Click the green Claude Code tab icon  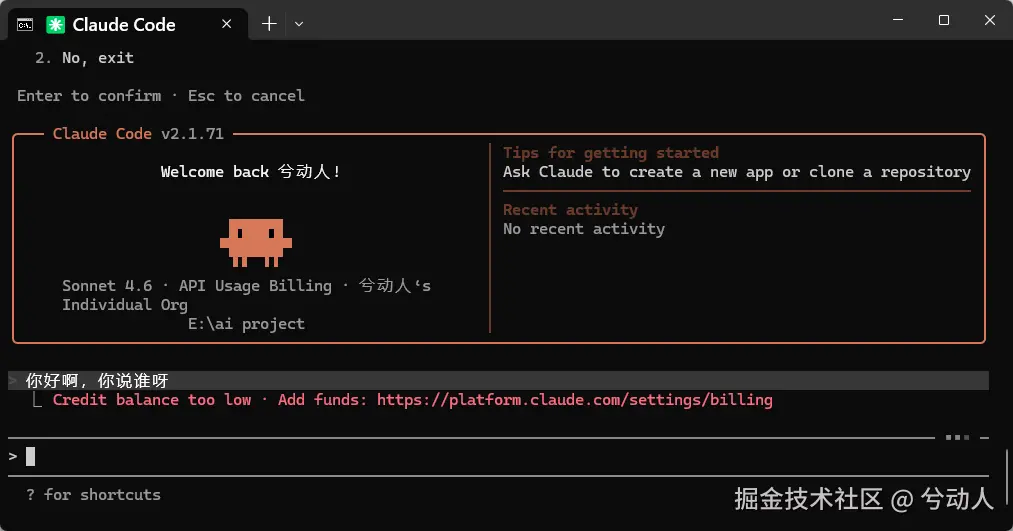coord(56,25)
